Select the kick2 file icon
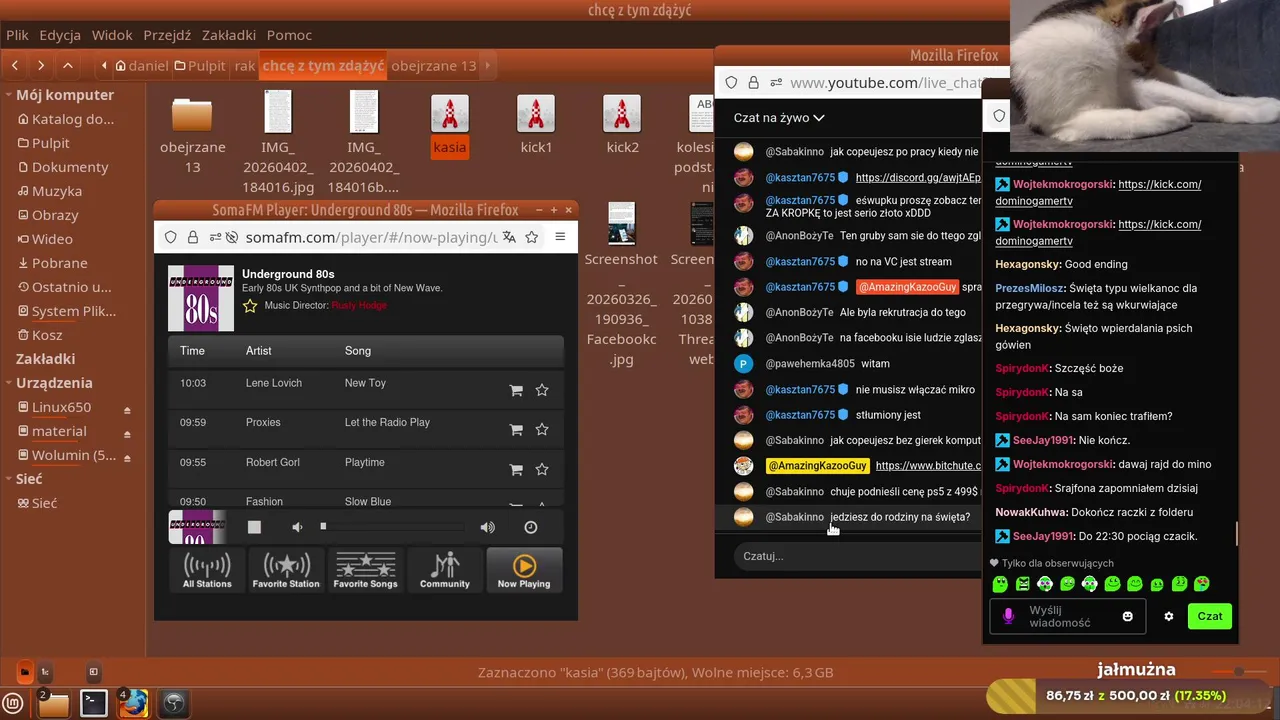 [622, 114]
